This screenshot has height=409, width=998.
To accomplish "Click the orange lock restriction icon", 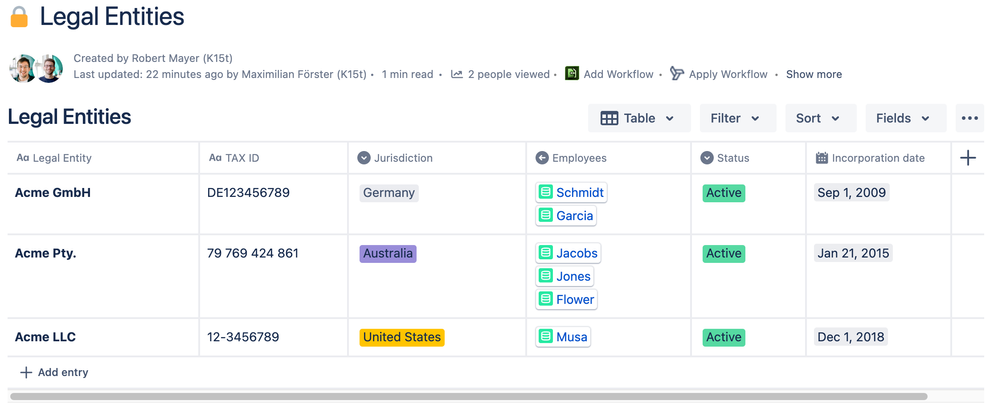I will coord(20,17).
